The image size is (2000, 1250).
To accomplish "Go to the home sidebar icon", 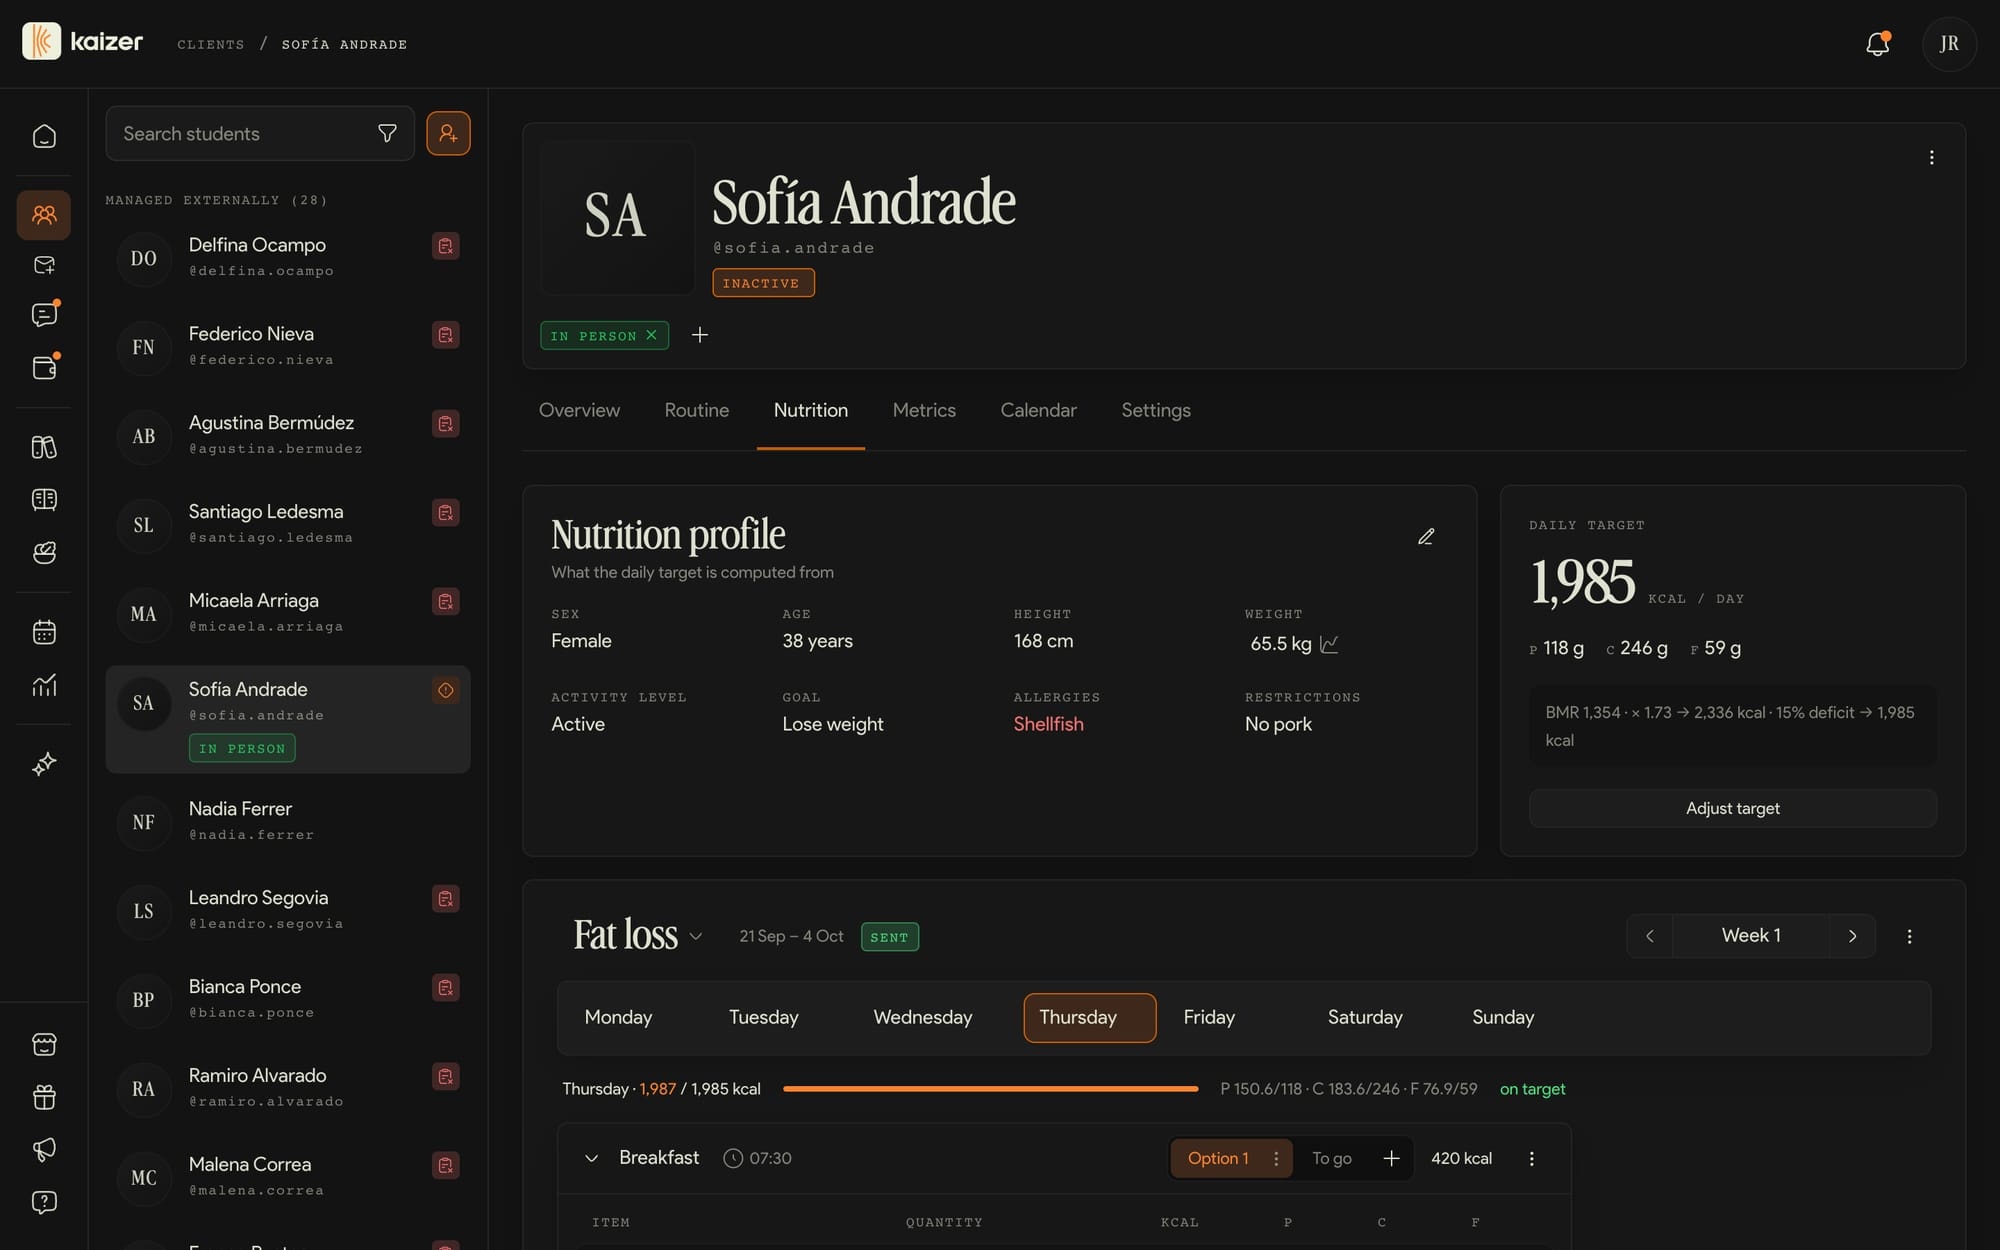I will point(44,136).
